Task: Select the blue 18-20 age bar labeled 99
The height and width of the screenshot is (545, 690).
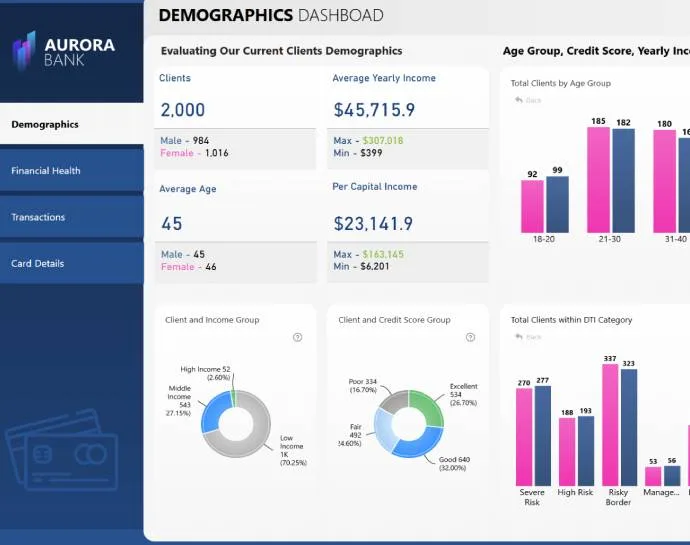Action: pos(558,204)
